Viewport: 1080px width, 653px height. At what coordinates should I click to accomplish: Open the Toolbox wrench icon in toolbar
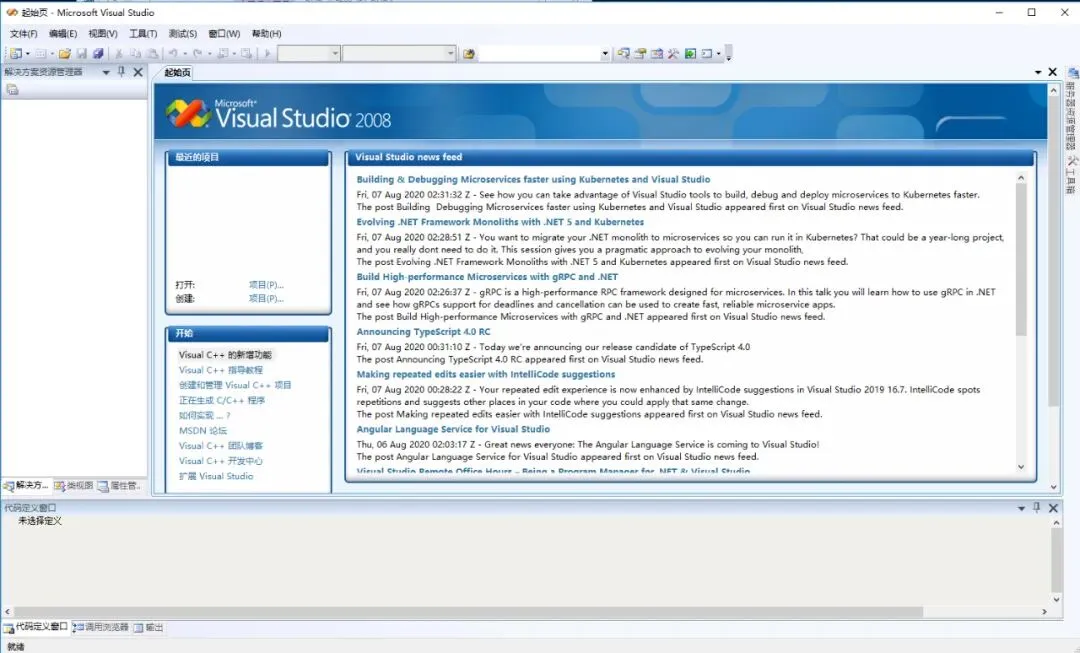pyautogui.click(x=674, y=53)
